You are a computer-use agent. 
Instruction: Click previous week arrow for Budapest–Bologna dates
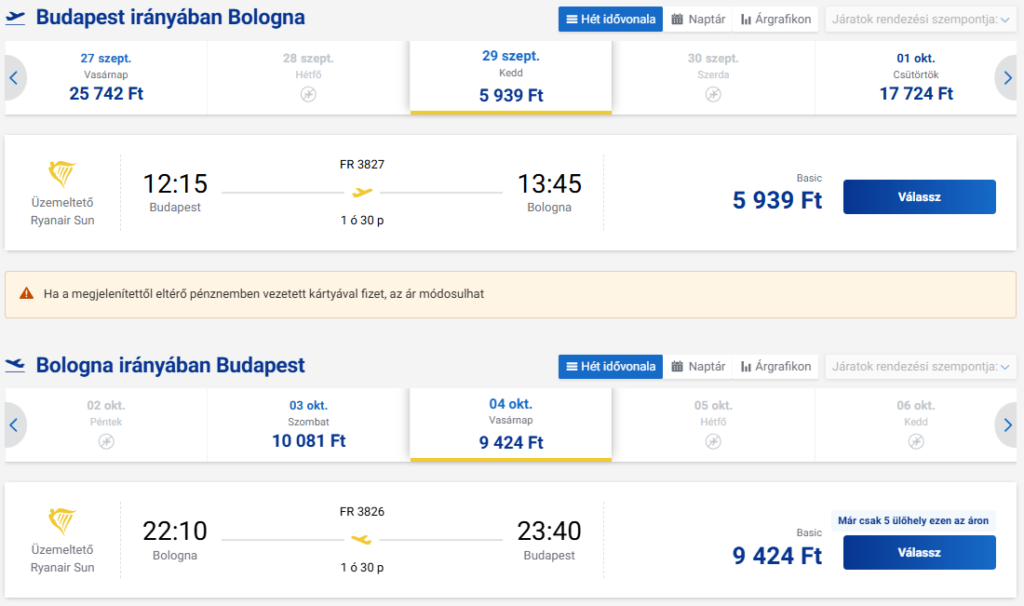click(14, 78)
